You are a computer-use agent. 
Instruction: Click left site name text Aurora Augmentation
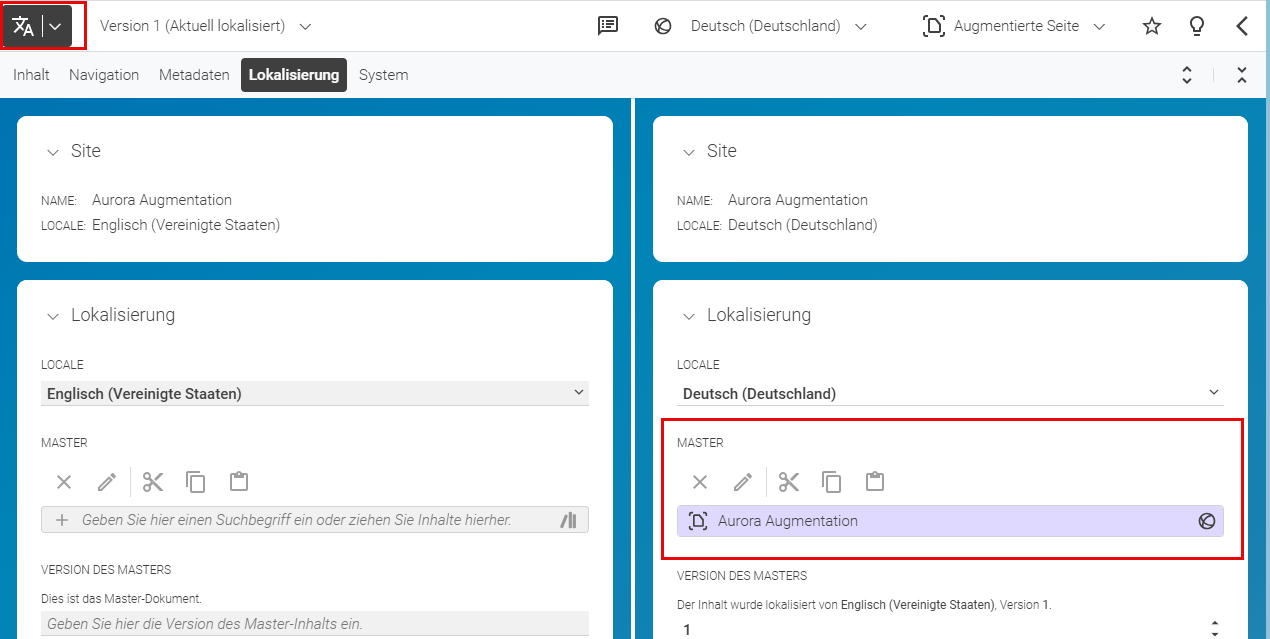click(x=162, y=200)
